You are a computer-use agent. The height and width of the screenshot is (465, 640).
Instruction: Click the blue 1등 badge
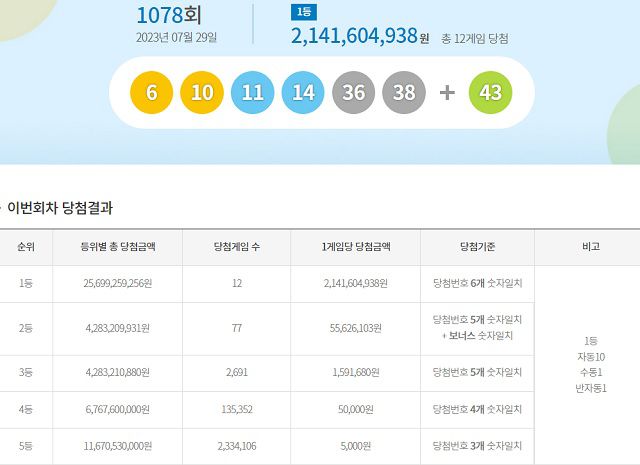coord(303,12)
